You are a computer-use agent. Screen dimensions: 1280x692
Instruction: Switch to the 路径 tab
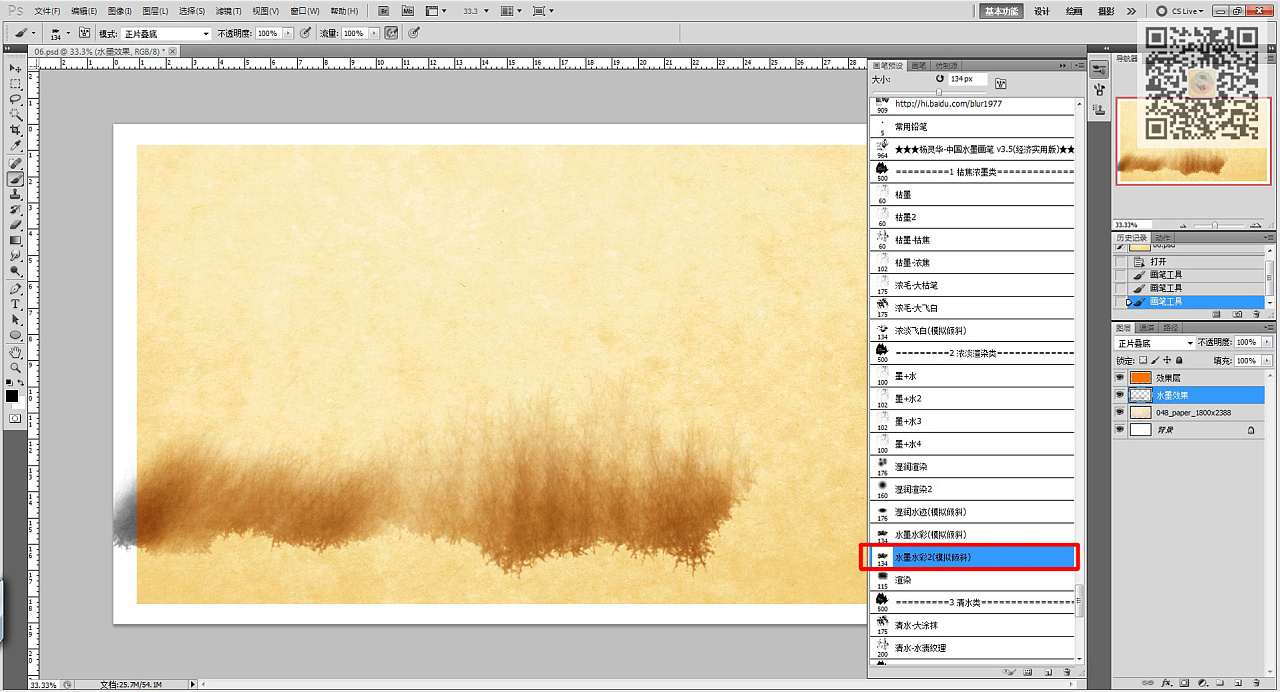[1171, 327]
